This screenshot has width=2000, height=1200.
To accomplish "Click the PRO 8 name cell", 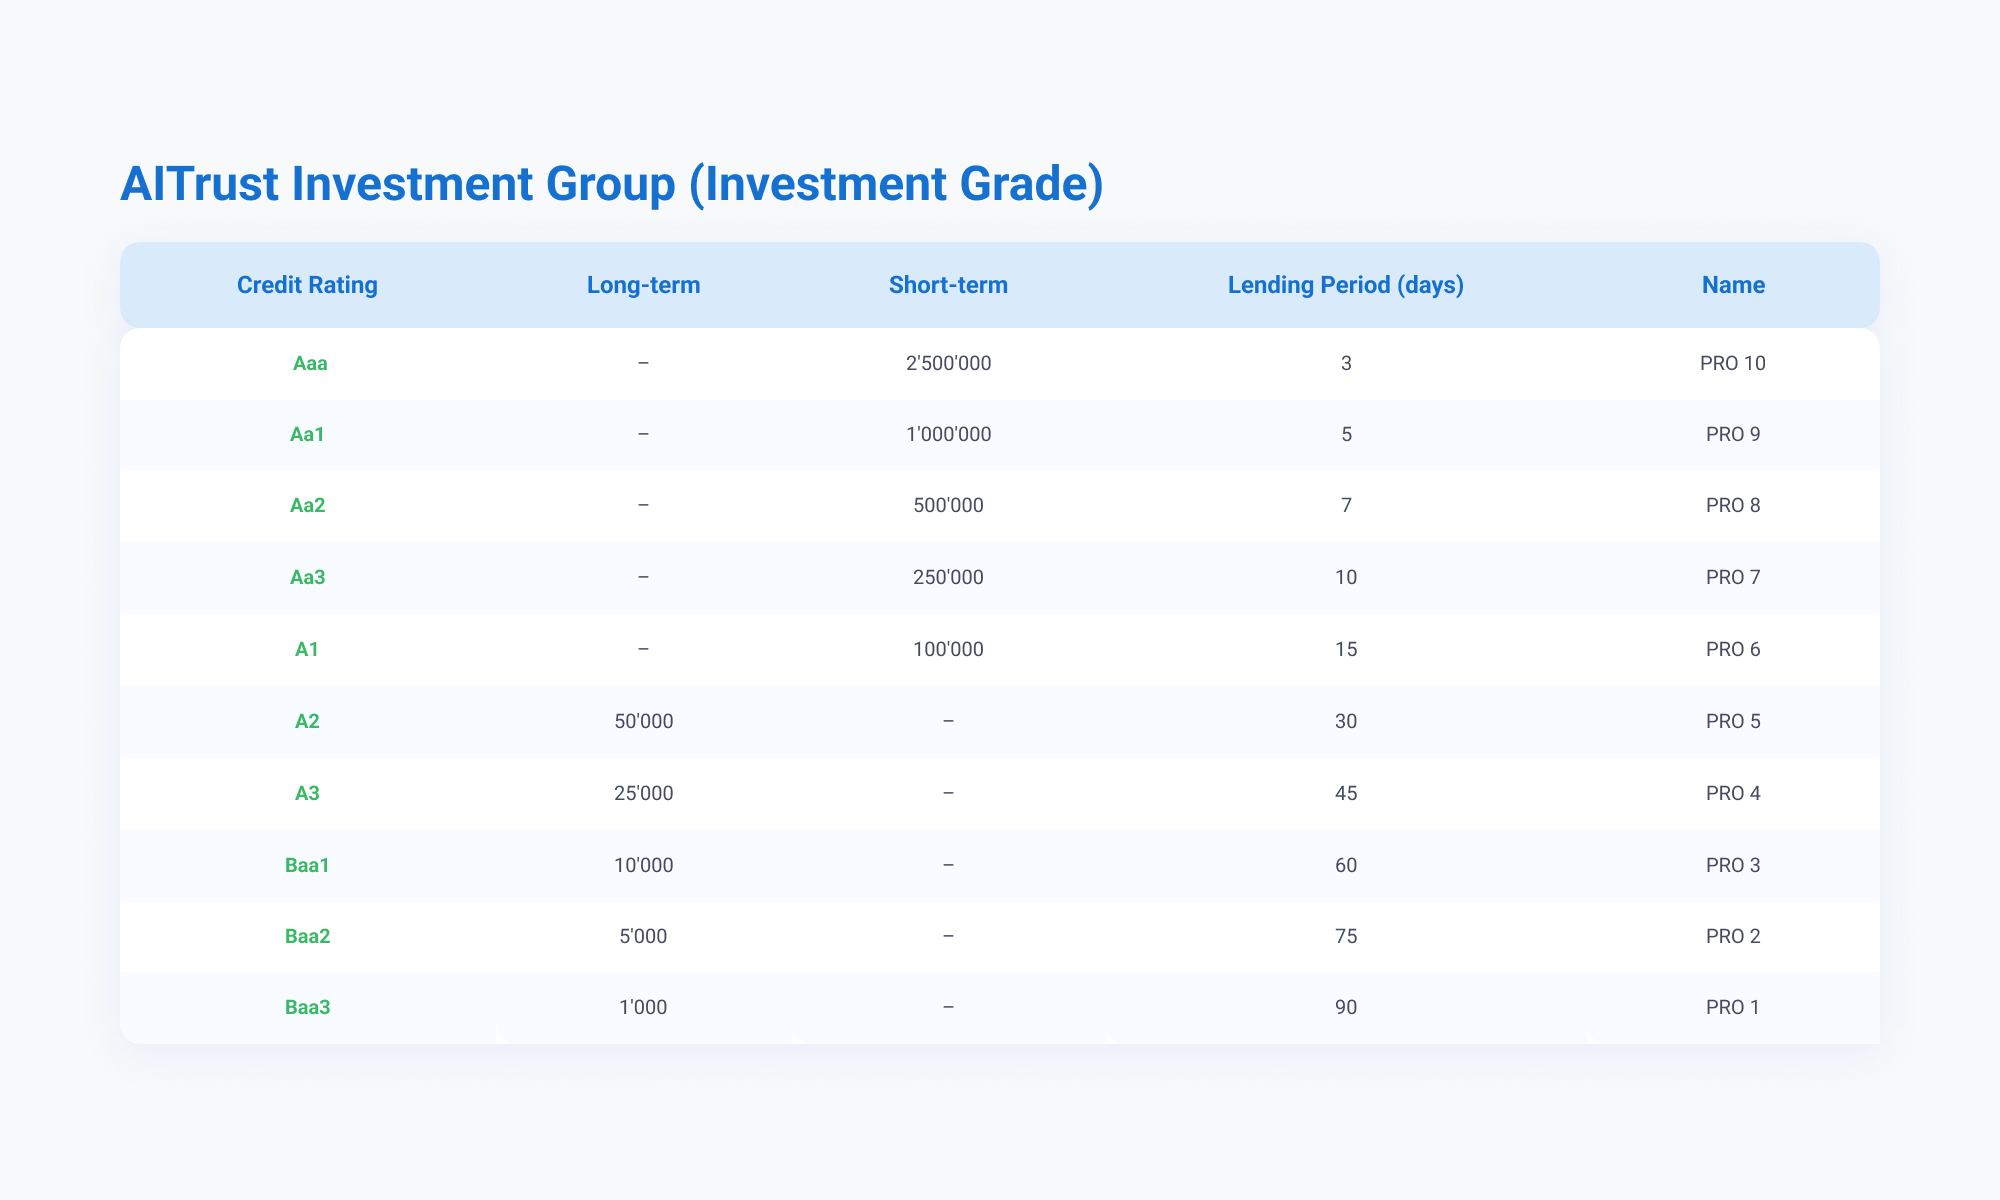I will (1733, 506).
